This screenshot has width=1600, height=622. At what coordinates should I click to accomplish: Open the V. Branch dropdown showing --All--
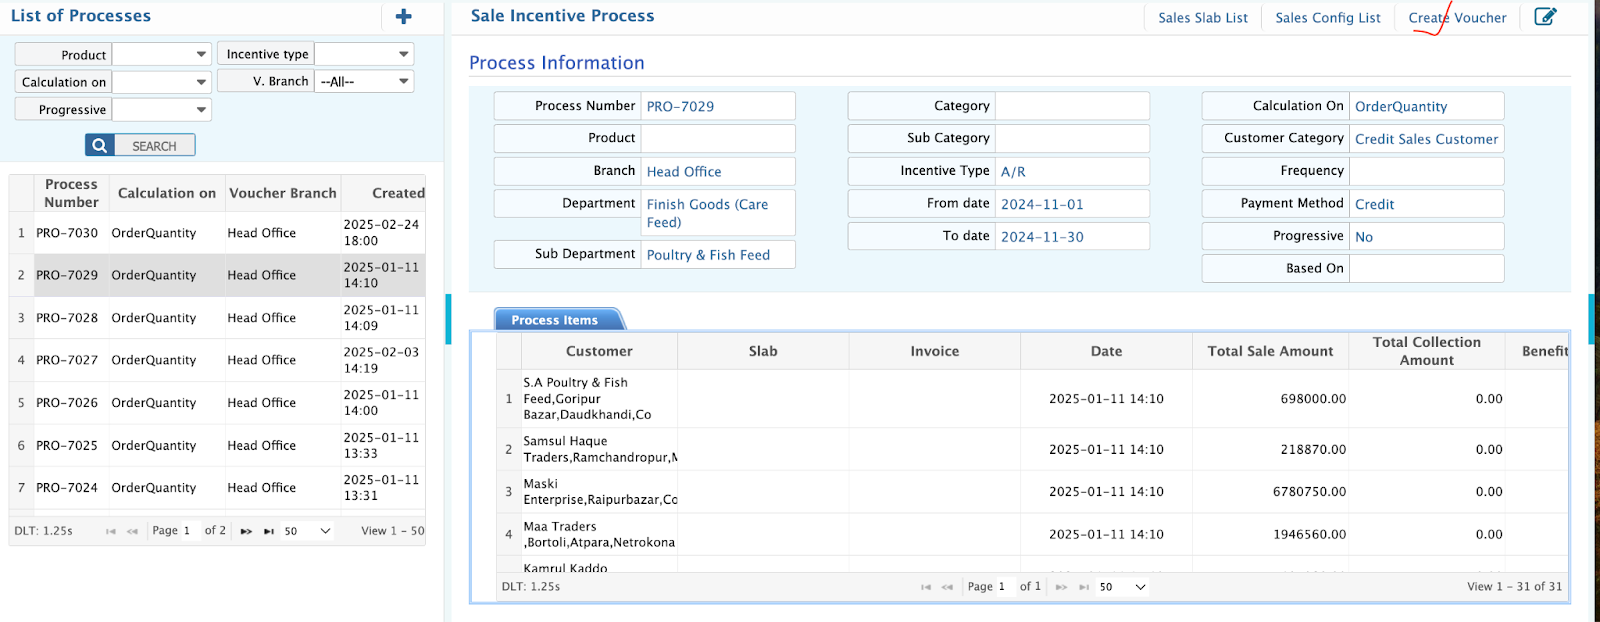pyautogui.click(x=364, y=81)
